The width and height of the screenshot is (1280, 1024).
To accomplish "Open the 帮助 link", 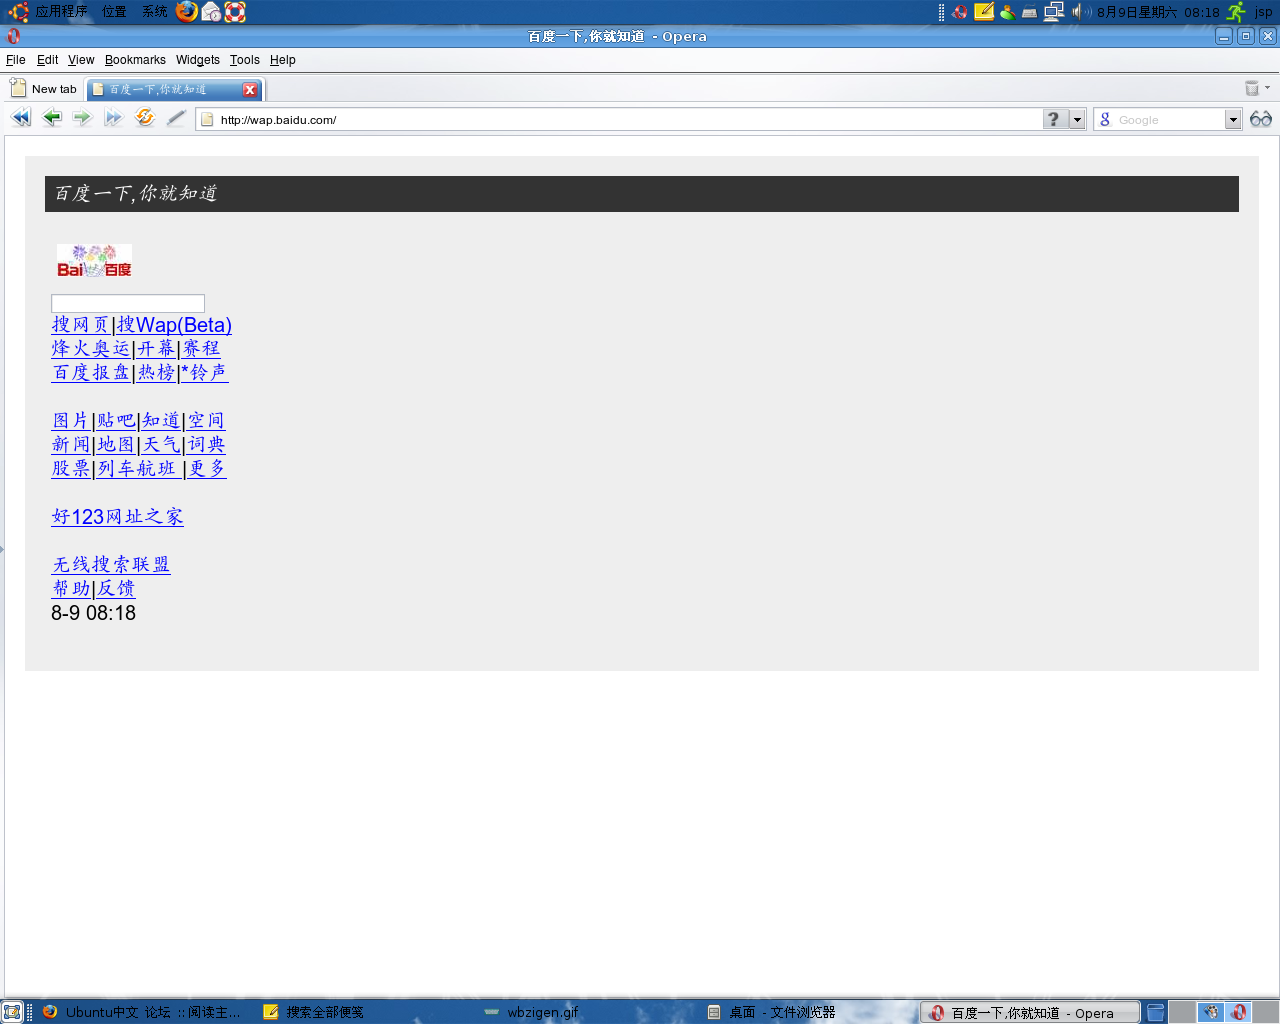I will tap(71, 589).
